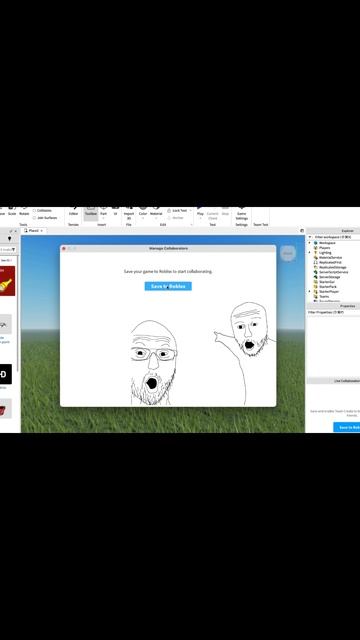Open the Terrain Editor tool
This screenshot has width=360, height=640.
pyautogui.click(x=73, y=211)
